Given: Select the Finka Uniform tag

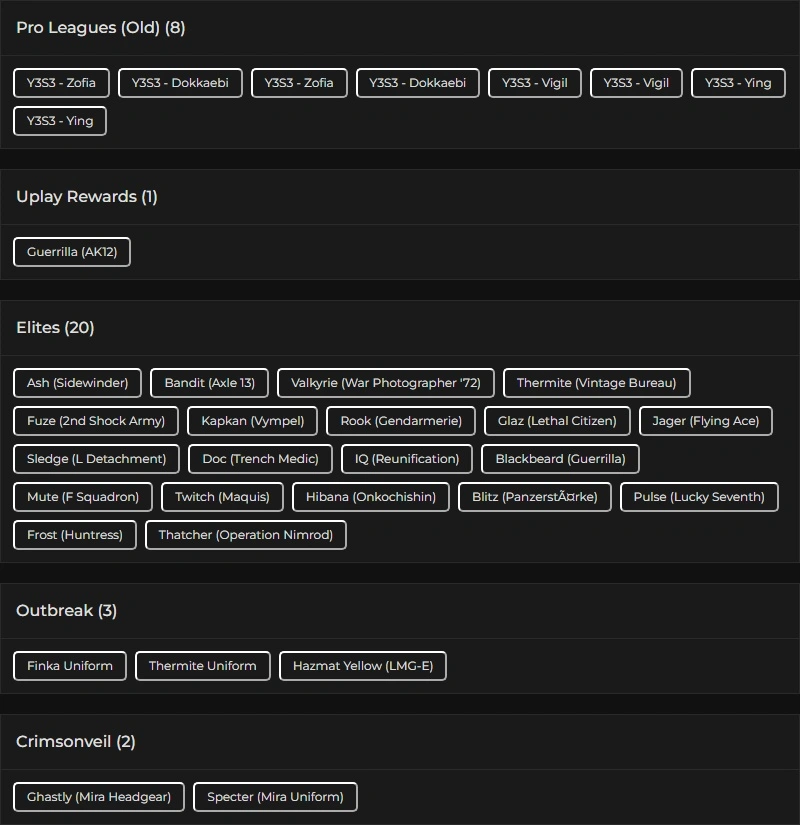Looking at the screenshot, I should pos(70,666).
